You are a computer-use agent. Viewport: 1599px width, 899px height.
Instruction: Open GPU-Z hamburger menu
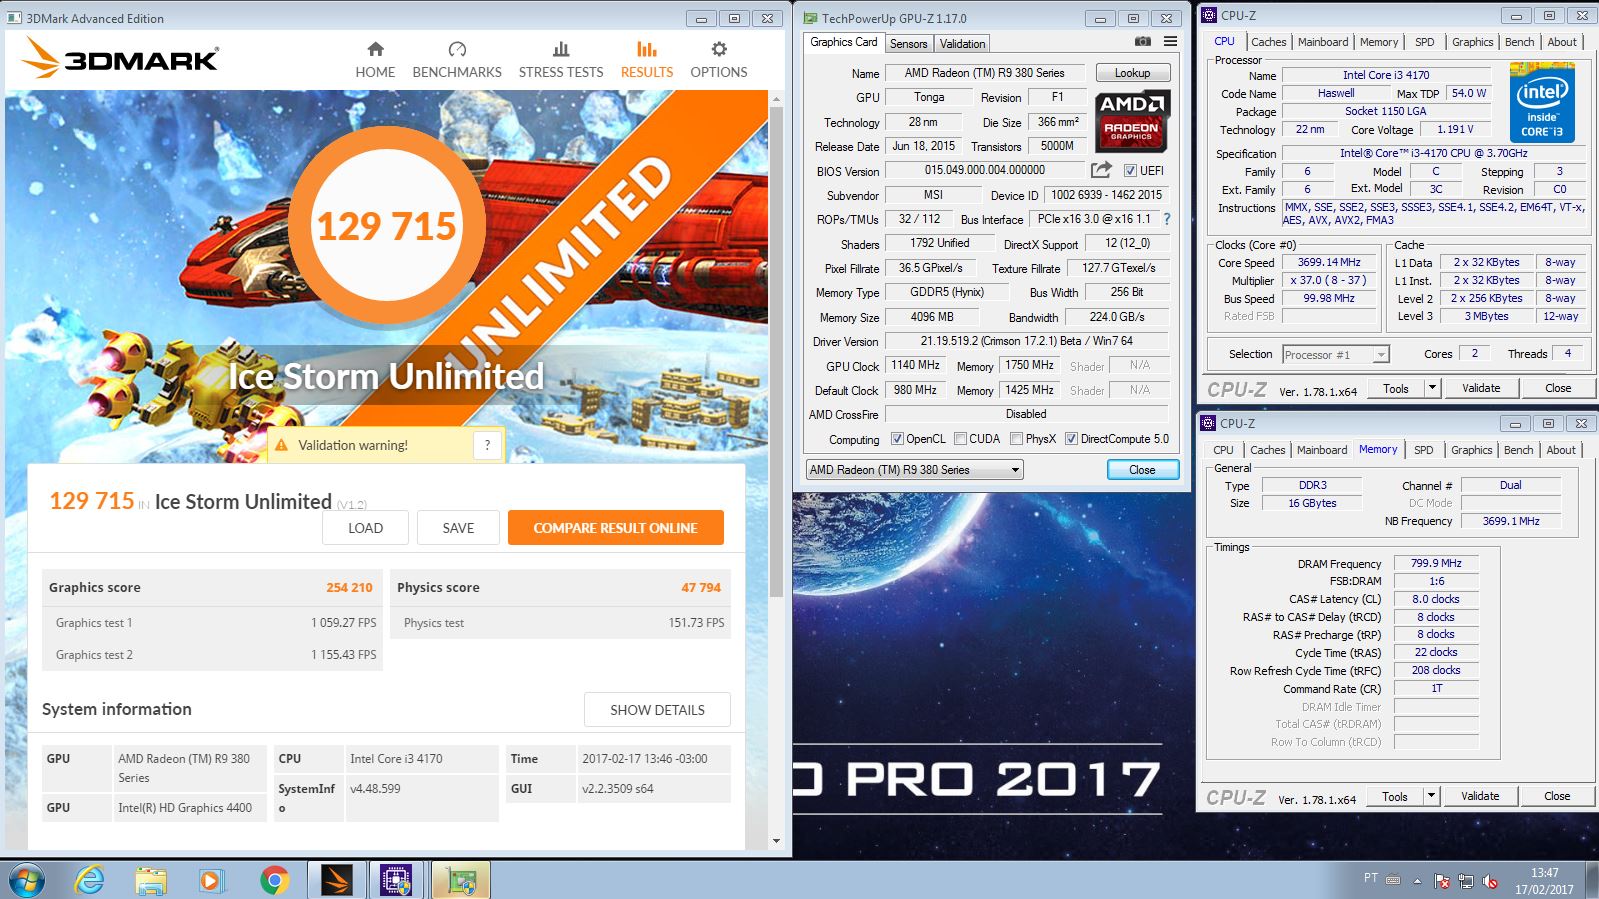[1170, 42]
